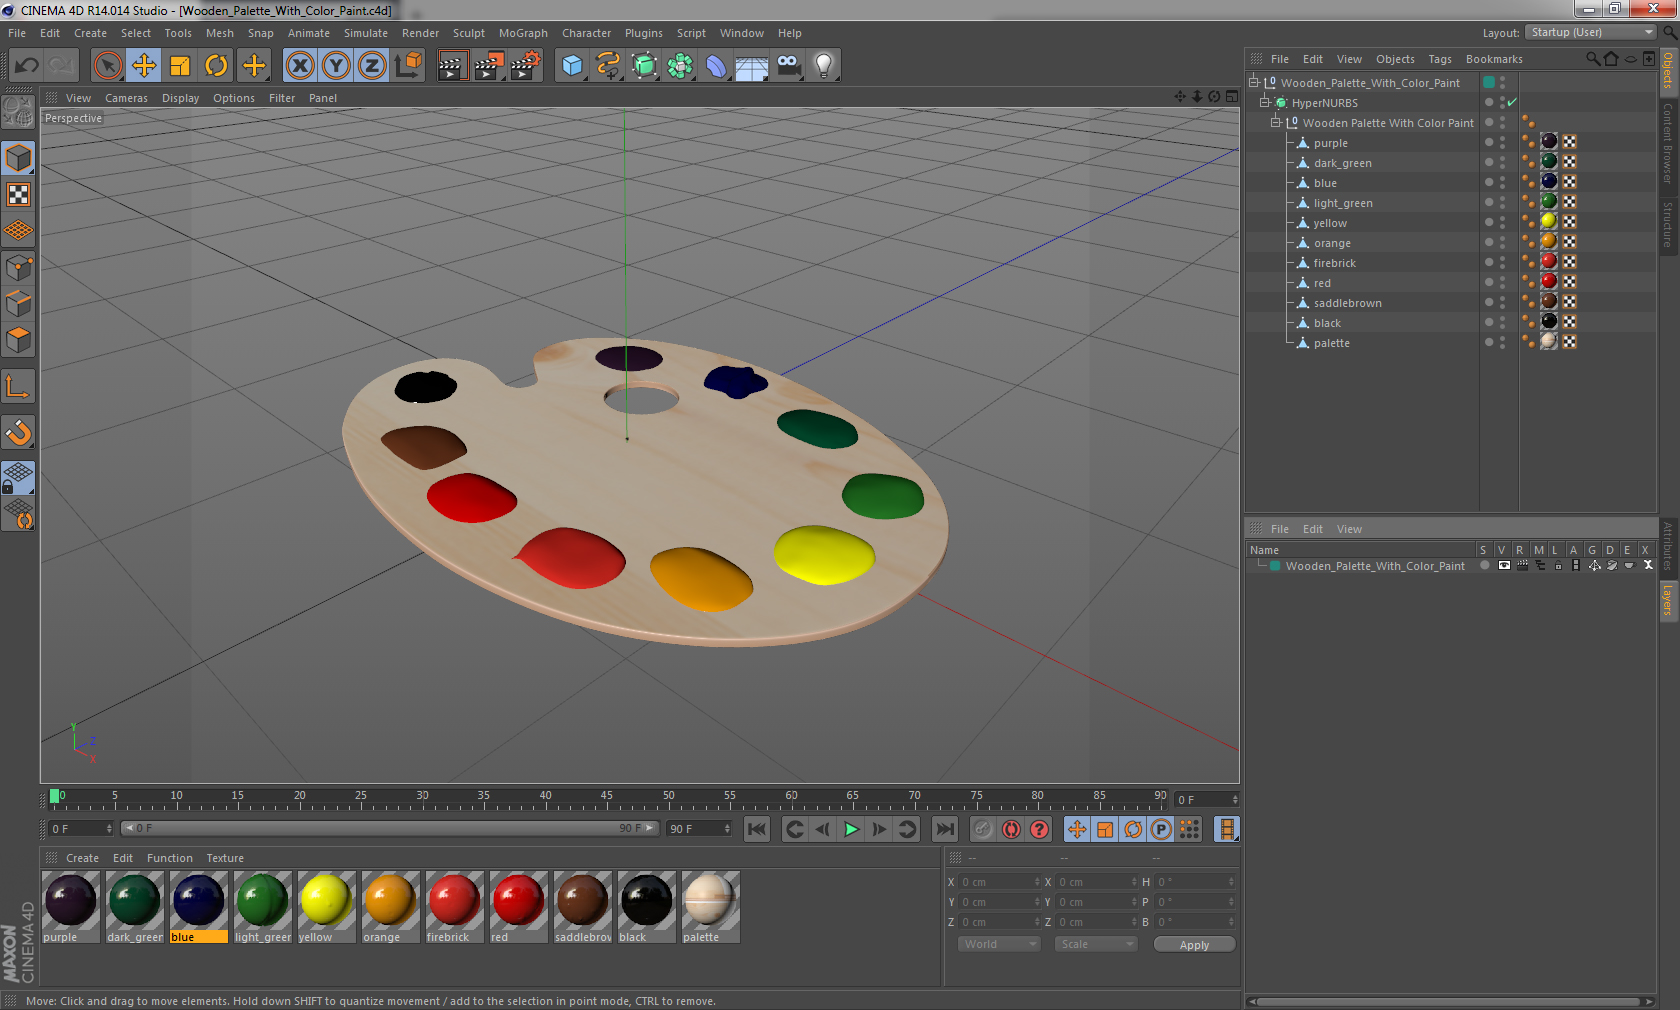Select the Live Selection tool
The width and height of the screenshot is (1680, 1010).
tap(107, 66)
